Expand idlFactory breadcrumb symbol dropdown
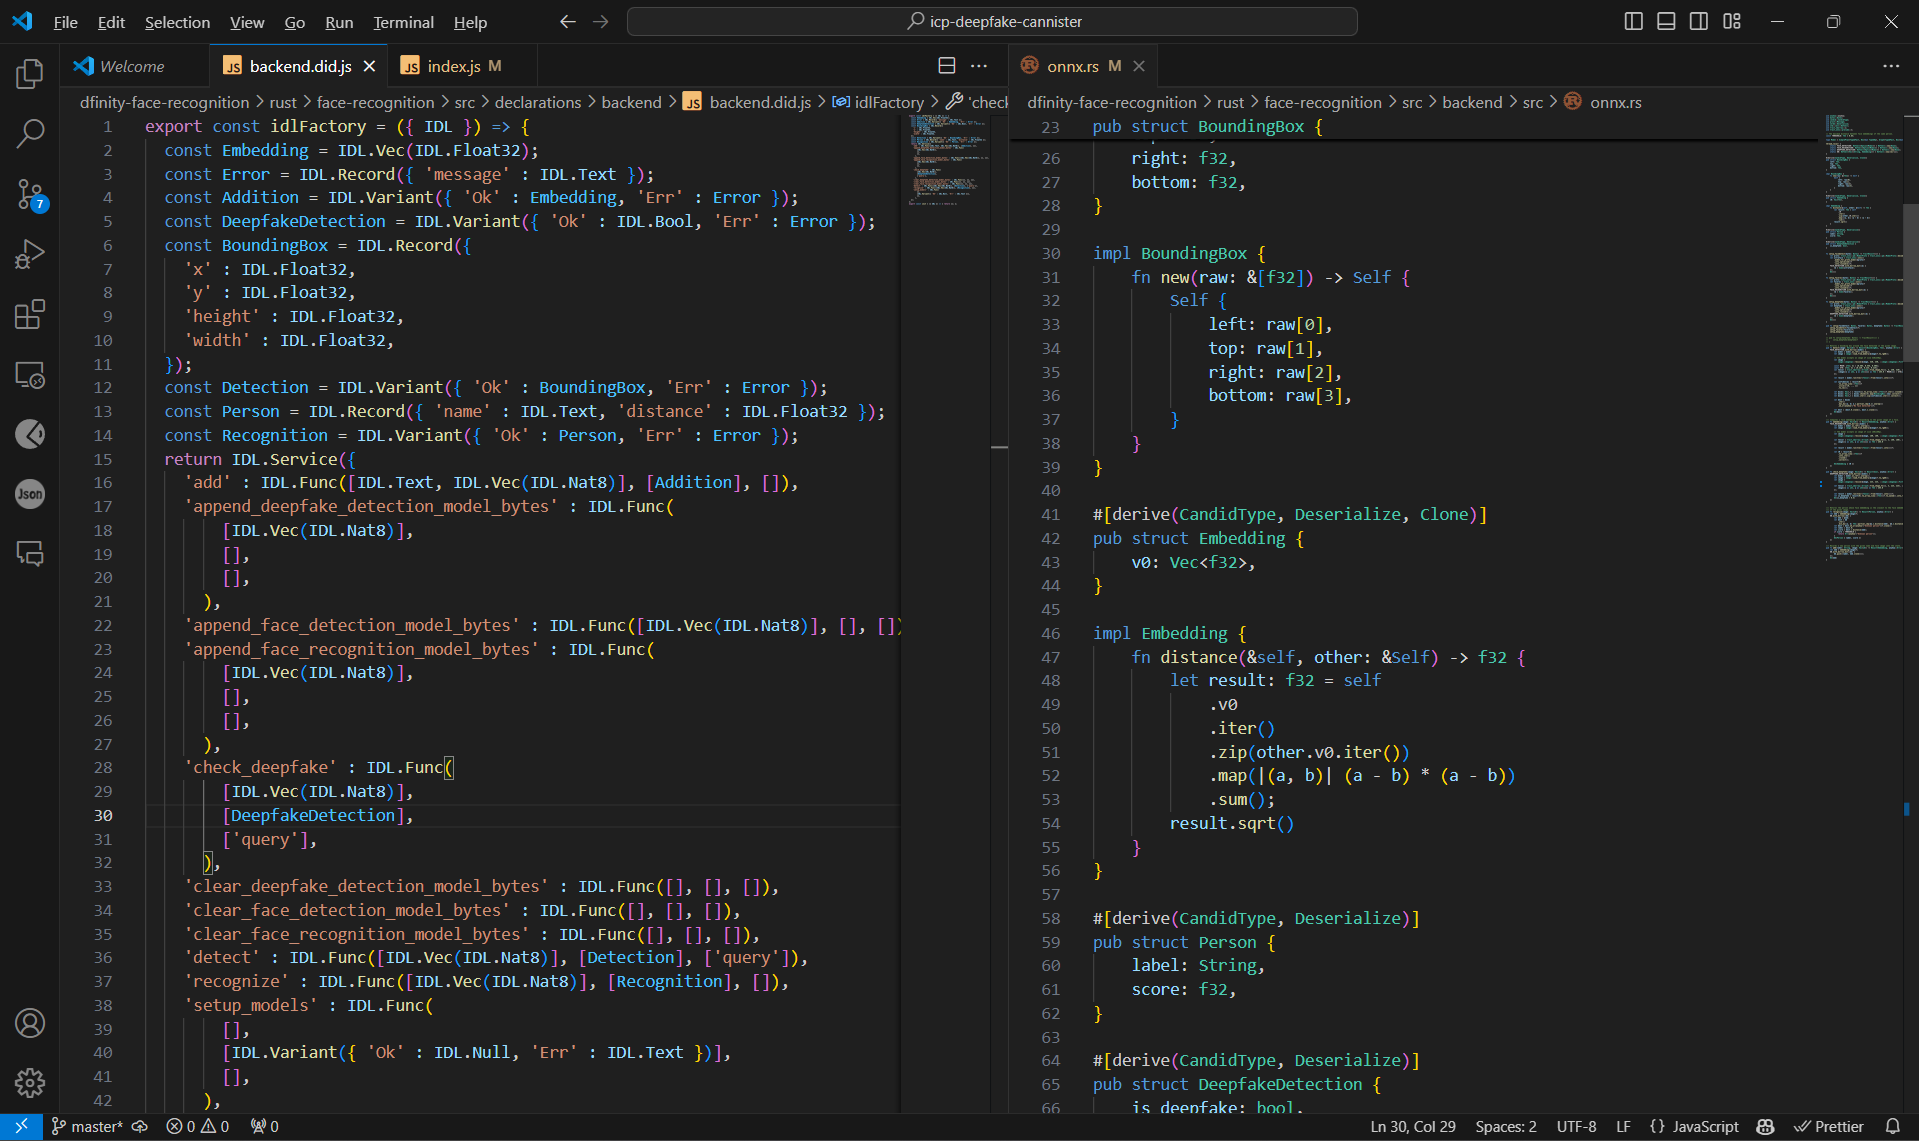1919x1141 pixels. 888,102
